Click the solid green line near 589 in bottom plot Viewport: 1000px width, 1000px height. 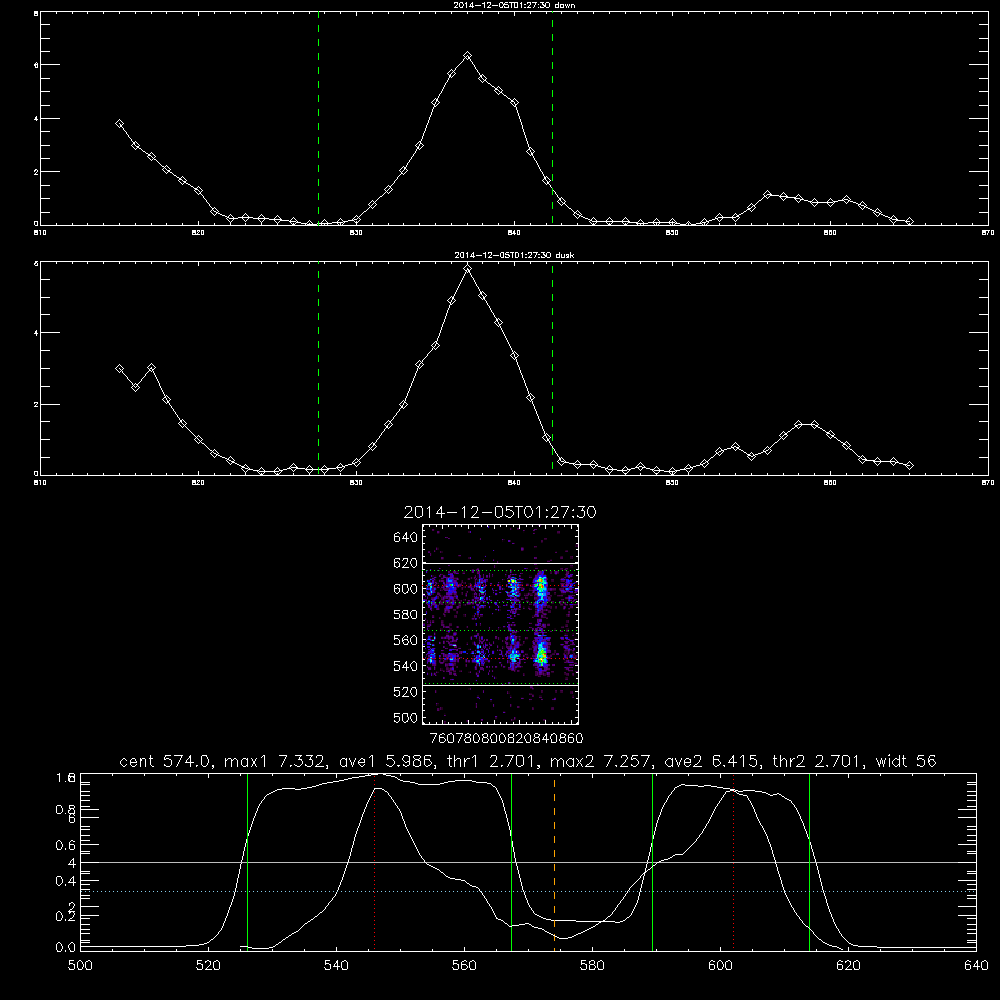tap(652, 861)
